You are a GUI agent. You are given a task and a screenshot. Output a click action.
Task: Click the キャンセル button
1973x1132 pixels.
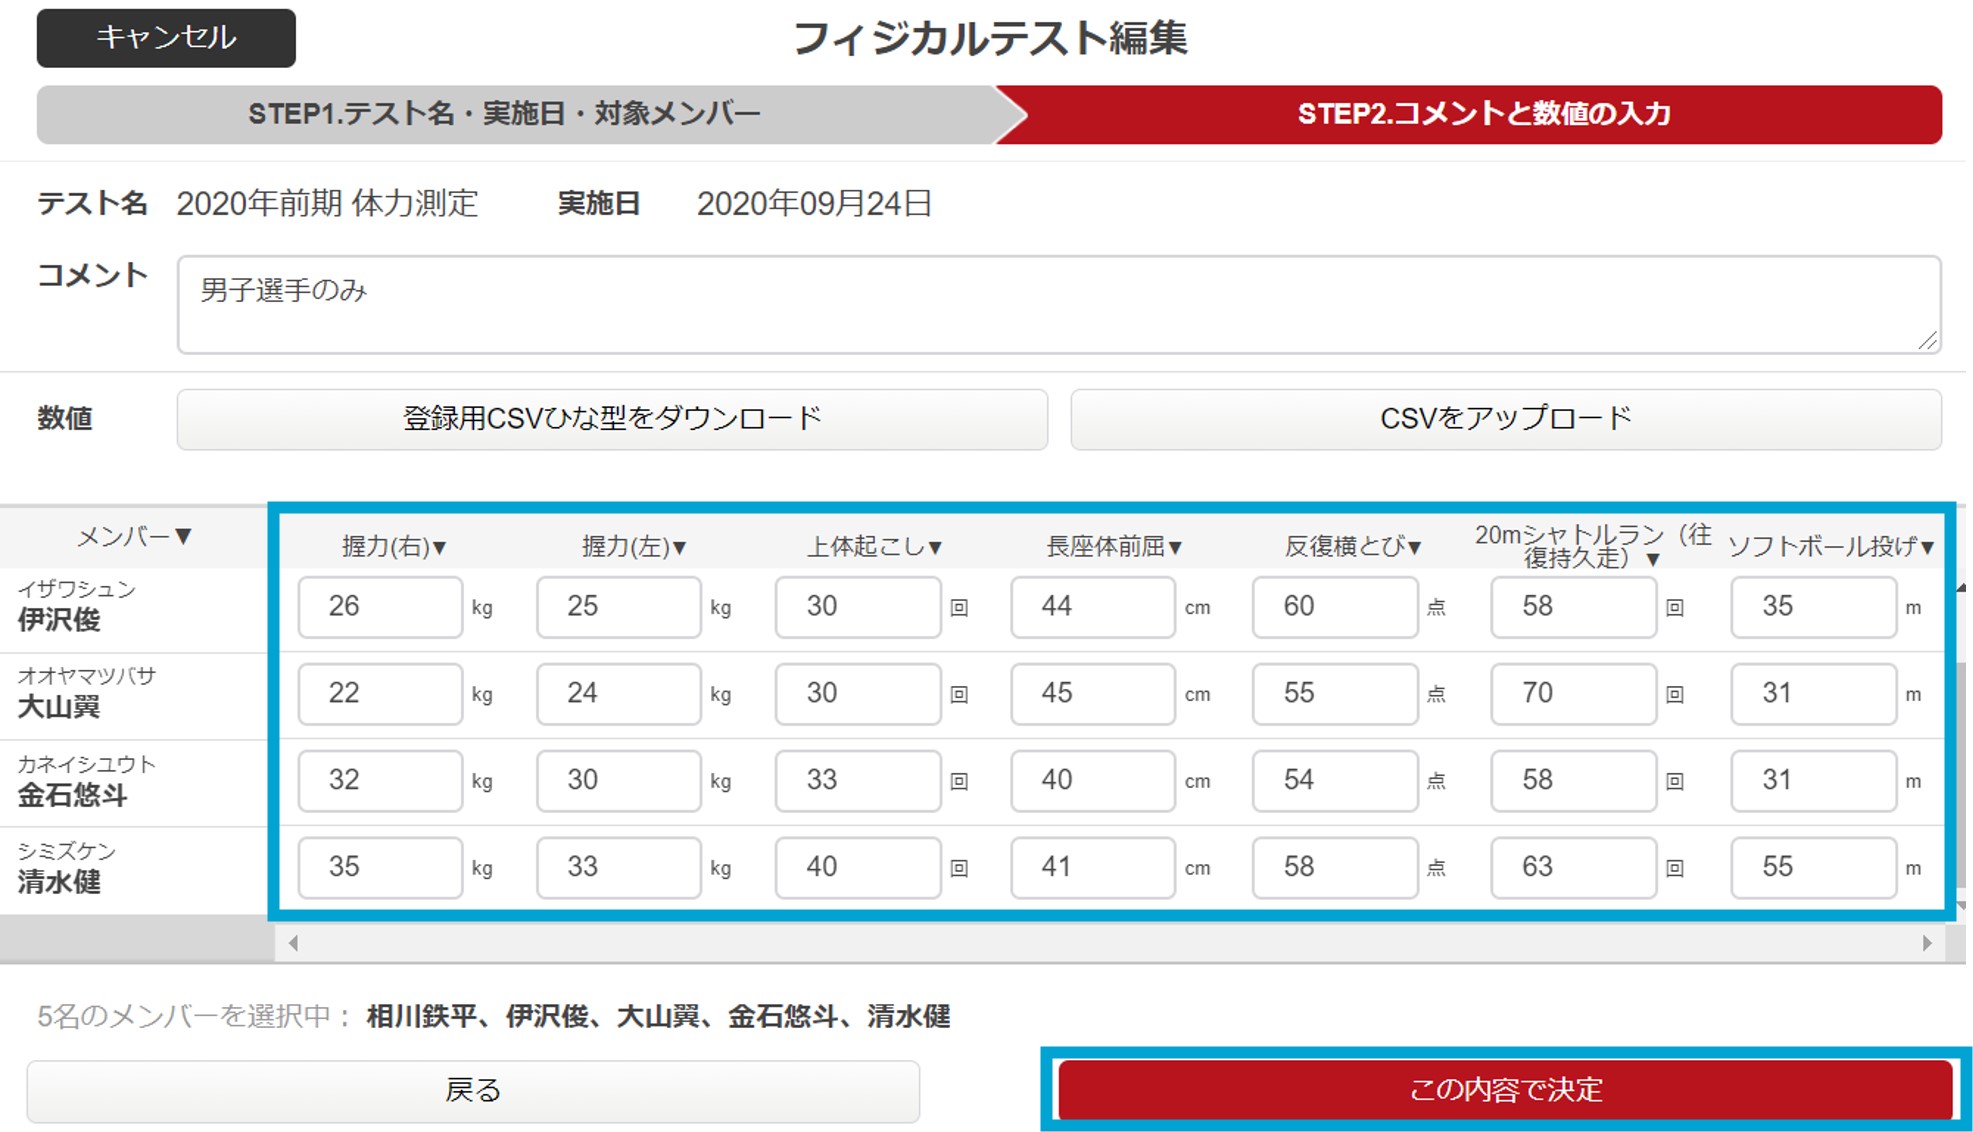[x=165, y=38]
